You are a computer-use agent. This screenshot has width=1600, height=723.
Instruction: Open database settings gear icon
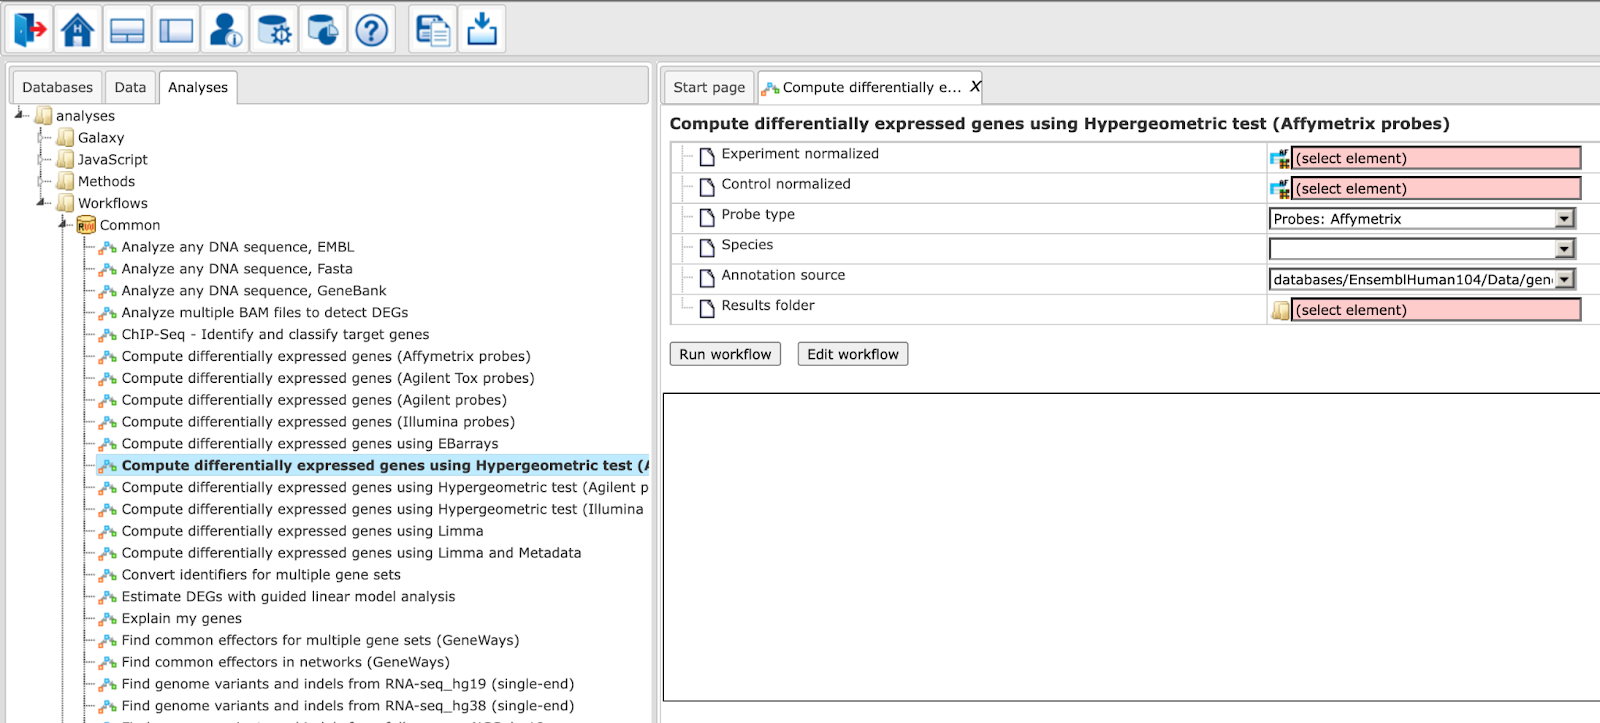274,29
